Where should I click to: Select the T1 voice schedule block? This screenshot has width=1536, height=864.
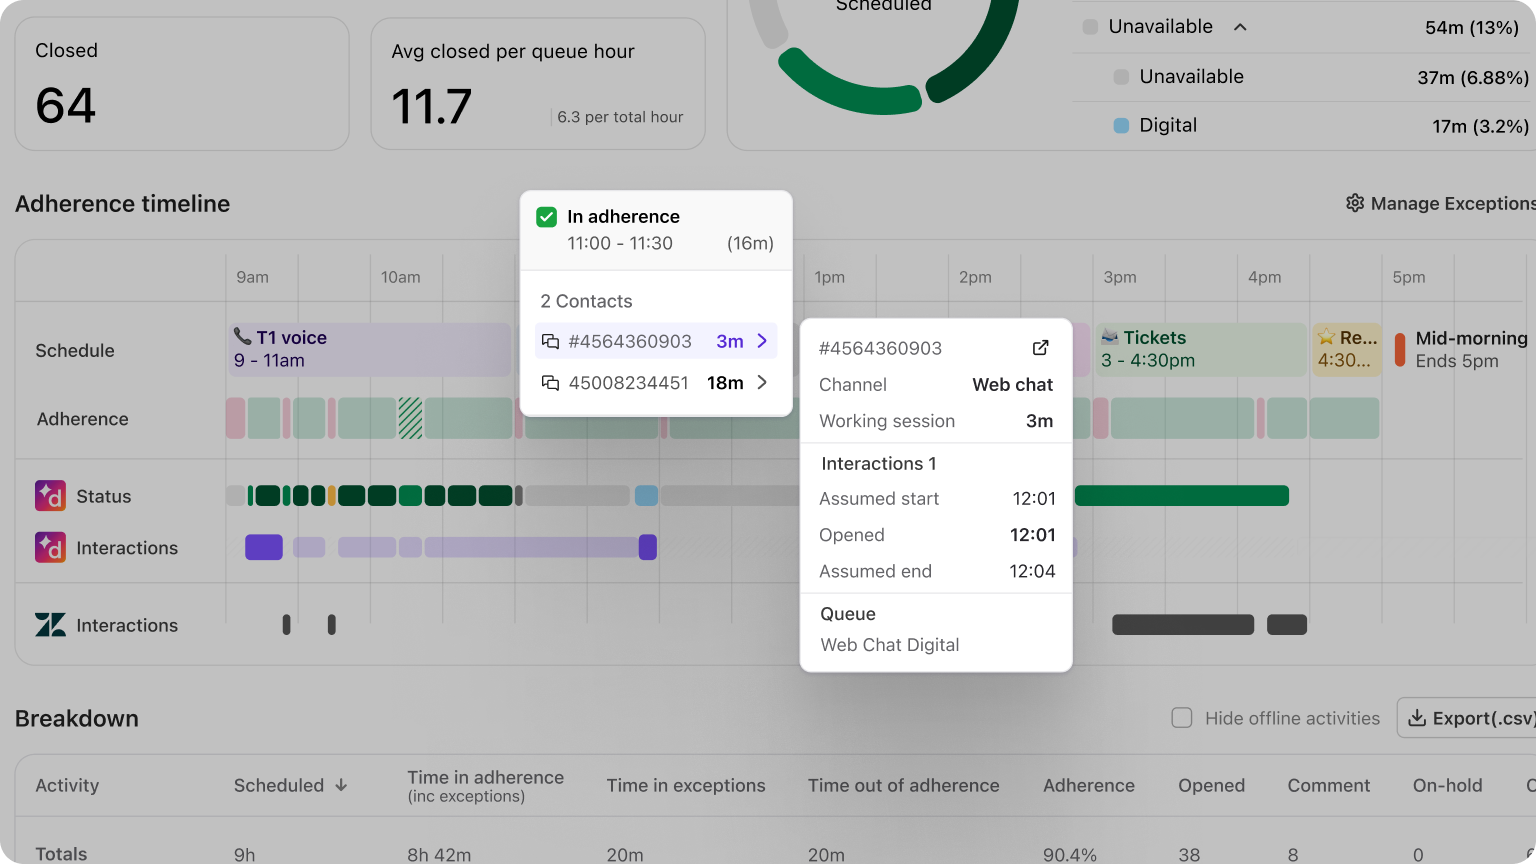click(x=371, y=349)
